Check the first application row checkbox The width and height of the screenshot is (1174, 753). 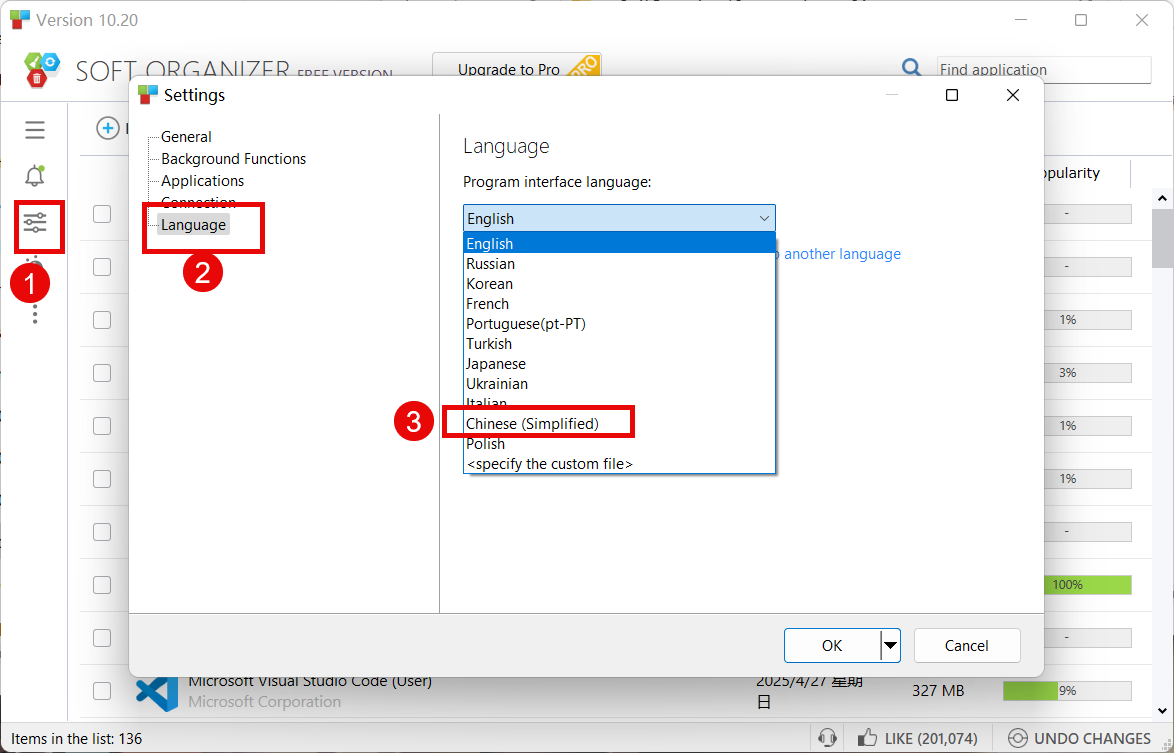pyautogui.click(x=102, y=214)
